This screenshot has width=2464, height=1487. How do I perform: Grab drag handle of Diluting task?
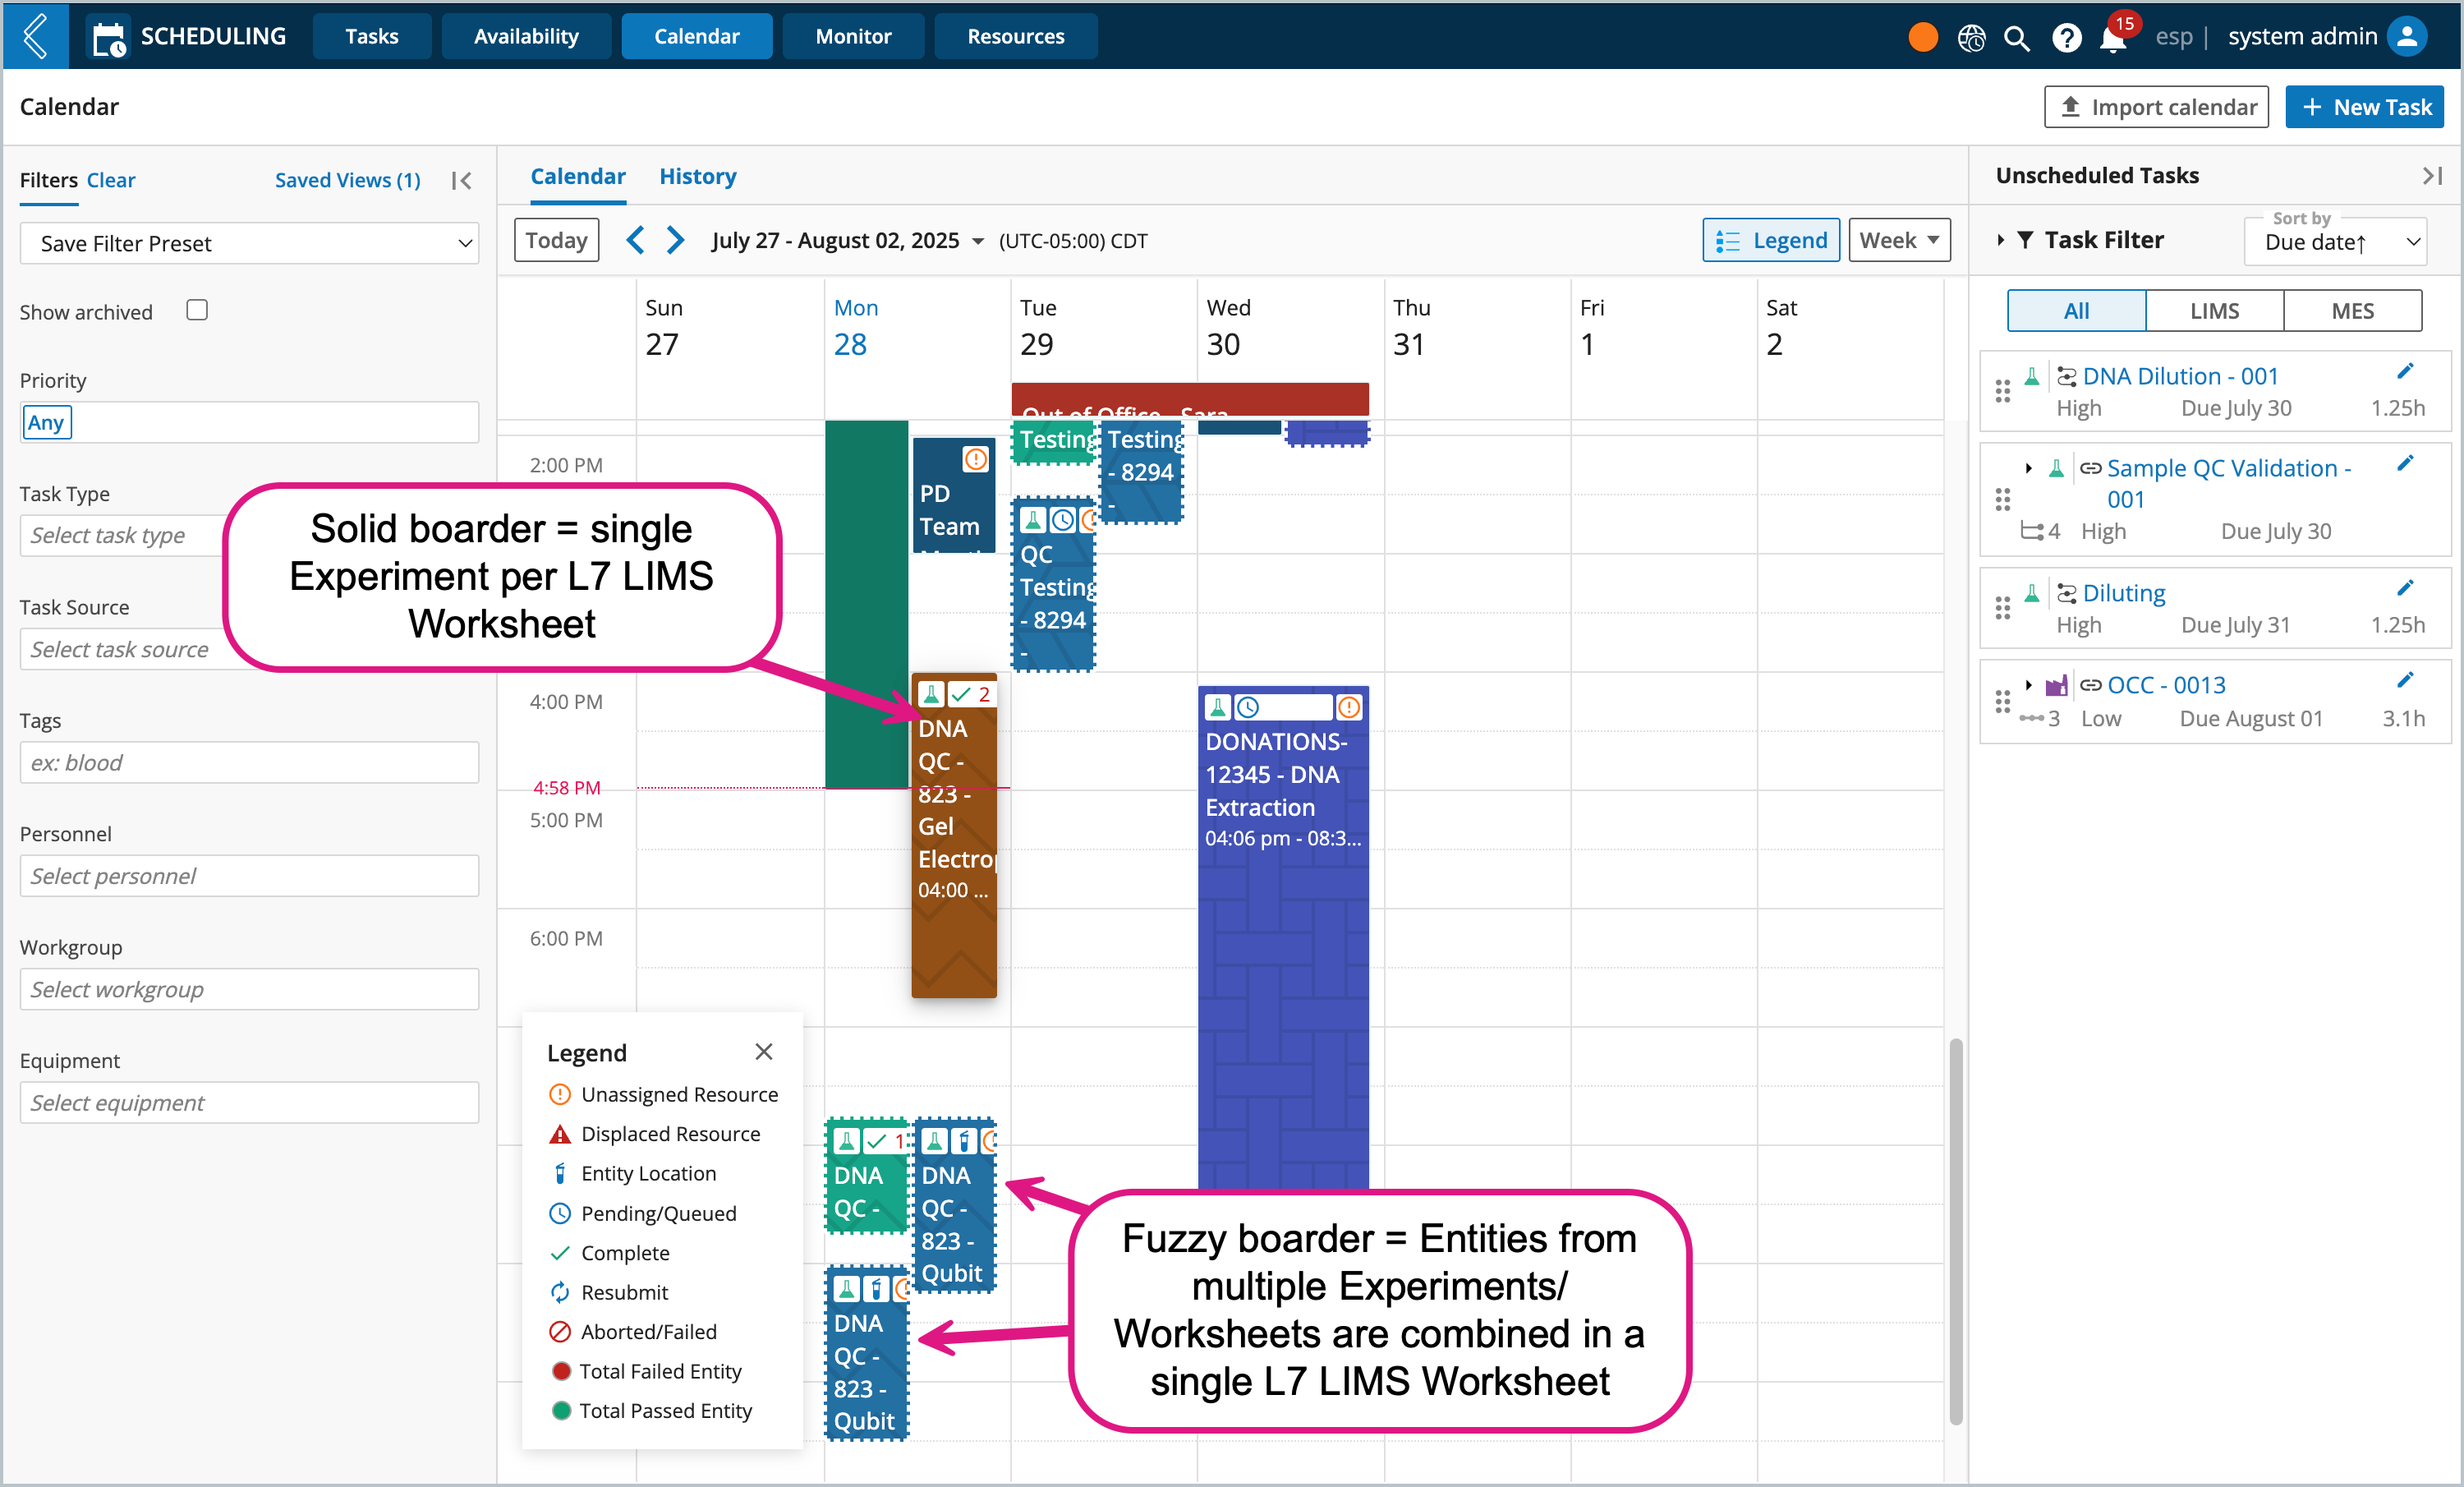2002,608
